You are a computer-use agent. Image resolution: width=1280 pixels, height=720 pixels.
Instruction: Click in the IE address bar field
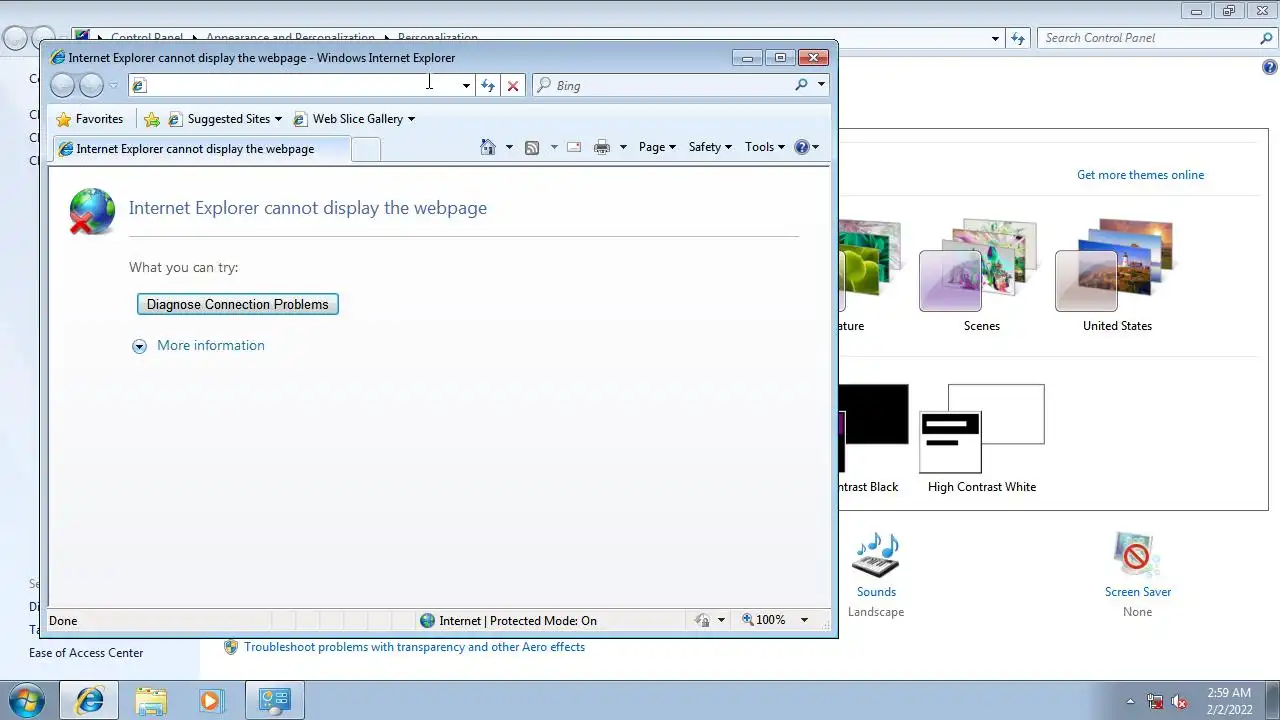pyautogui.click(x=300, y=85)
